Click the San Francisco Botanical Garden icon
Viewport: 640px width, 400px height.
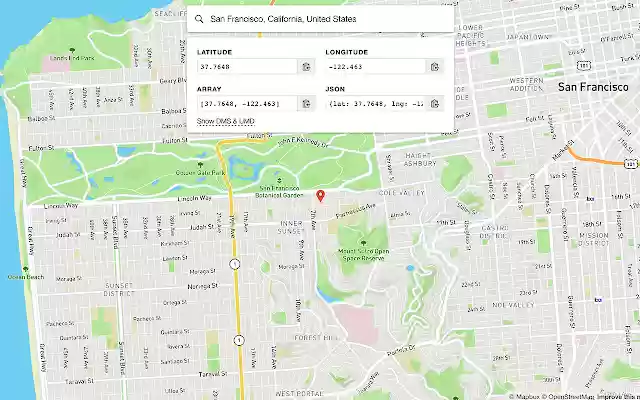coord(279,180)
